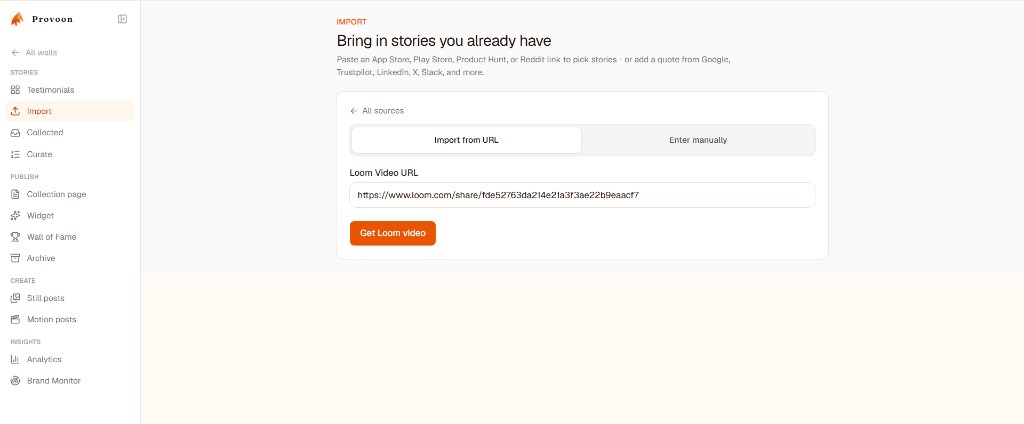Click the Analytics bar chart icon
This screenshot has width=1024, height=424.
pos(16,359)
